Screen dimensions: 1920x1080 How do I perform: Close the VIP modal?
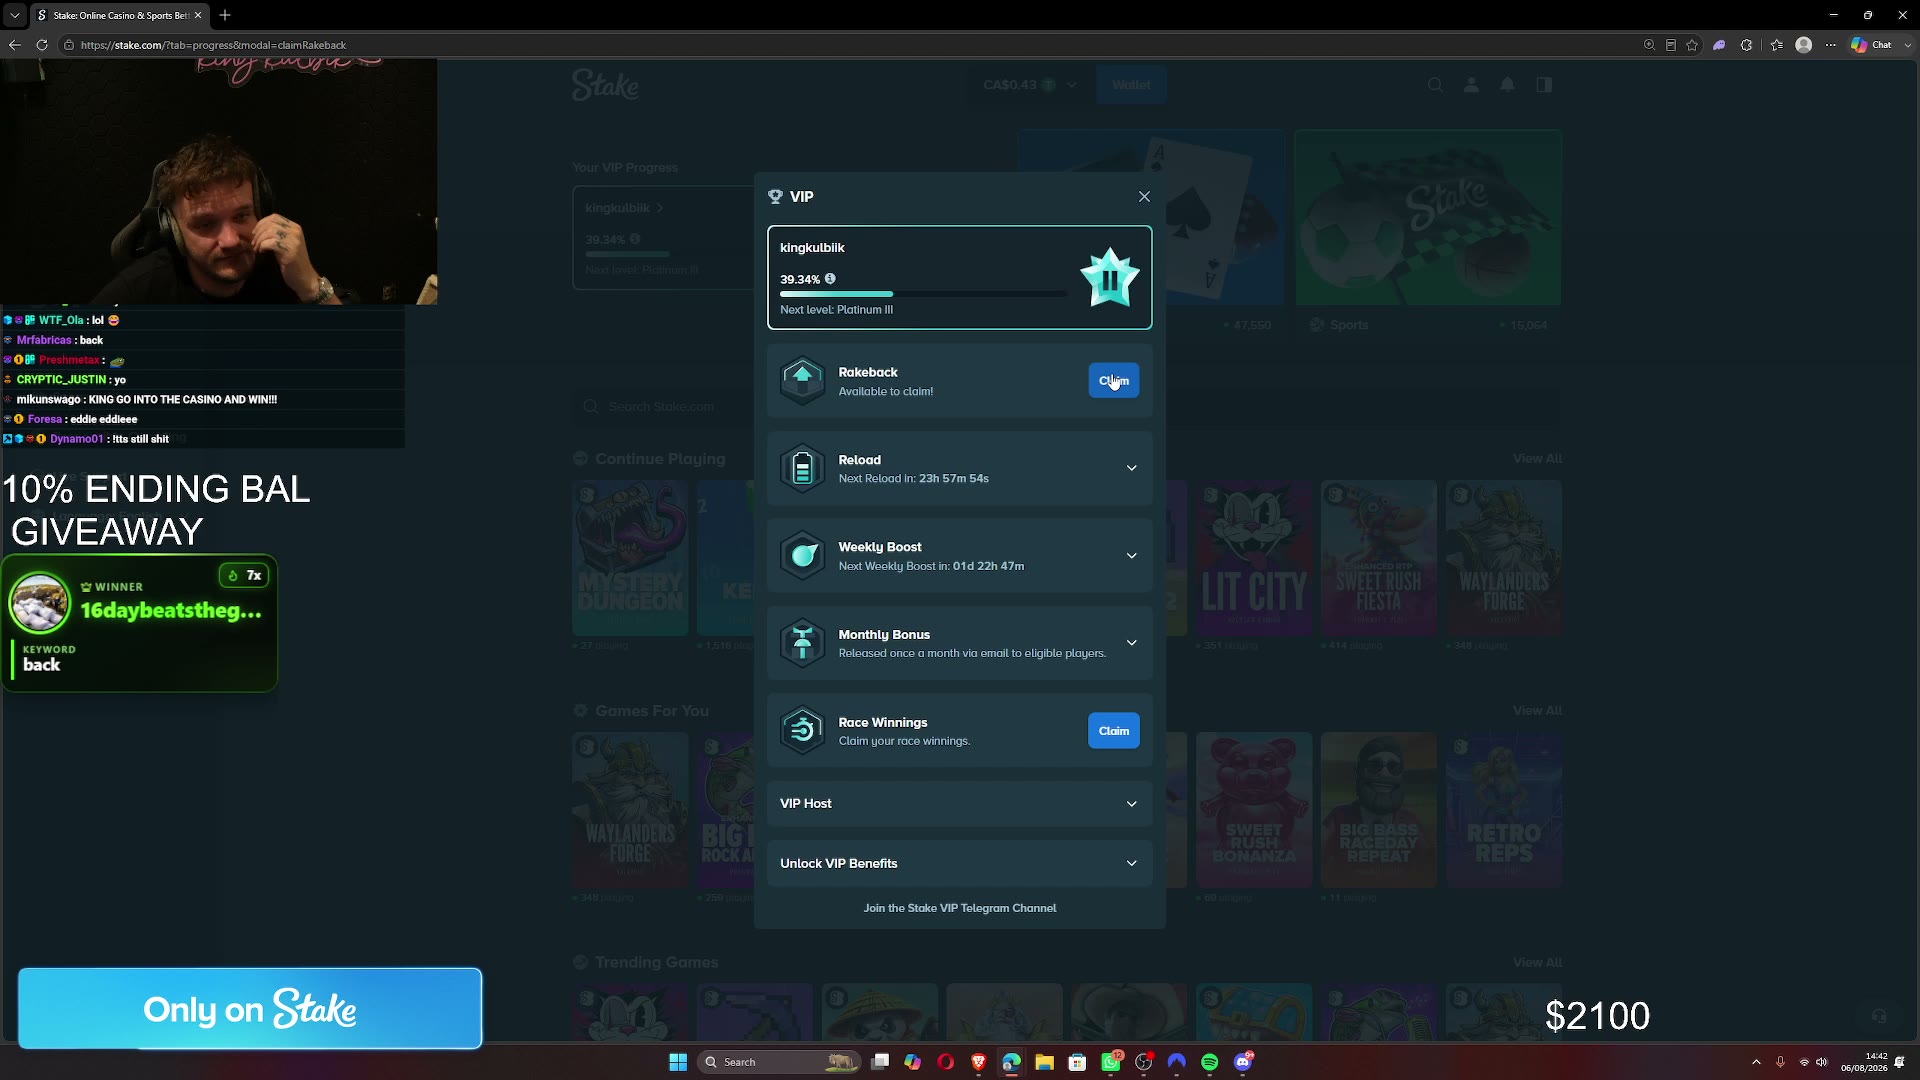pyautogui.click(x=1144, y=197)
